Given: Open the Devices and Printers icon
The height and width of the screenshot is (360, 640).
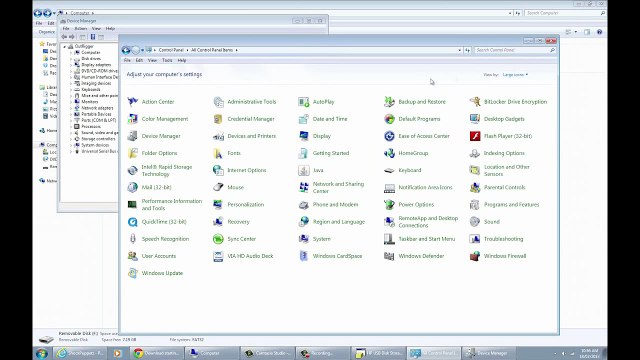Looking at the screenshot, I should [x=218, y=136].
